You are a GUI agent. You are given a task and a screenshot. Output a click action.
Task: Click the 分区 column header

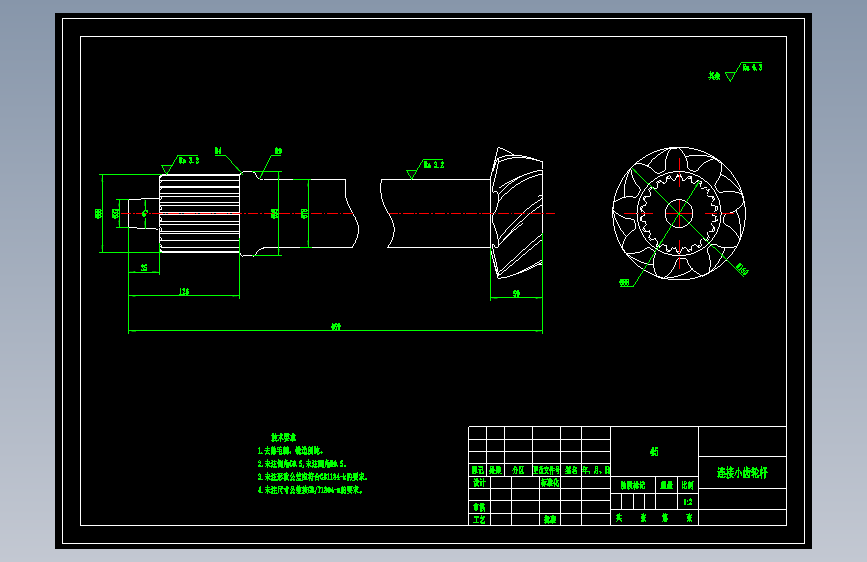(x=518, y=470)
